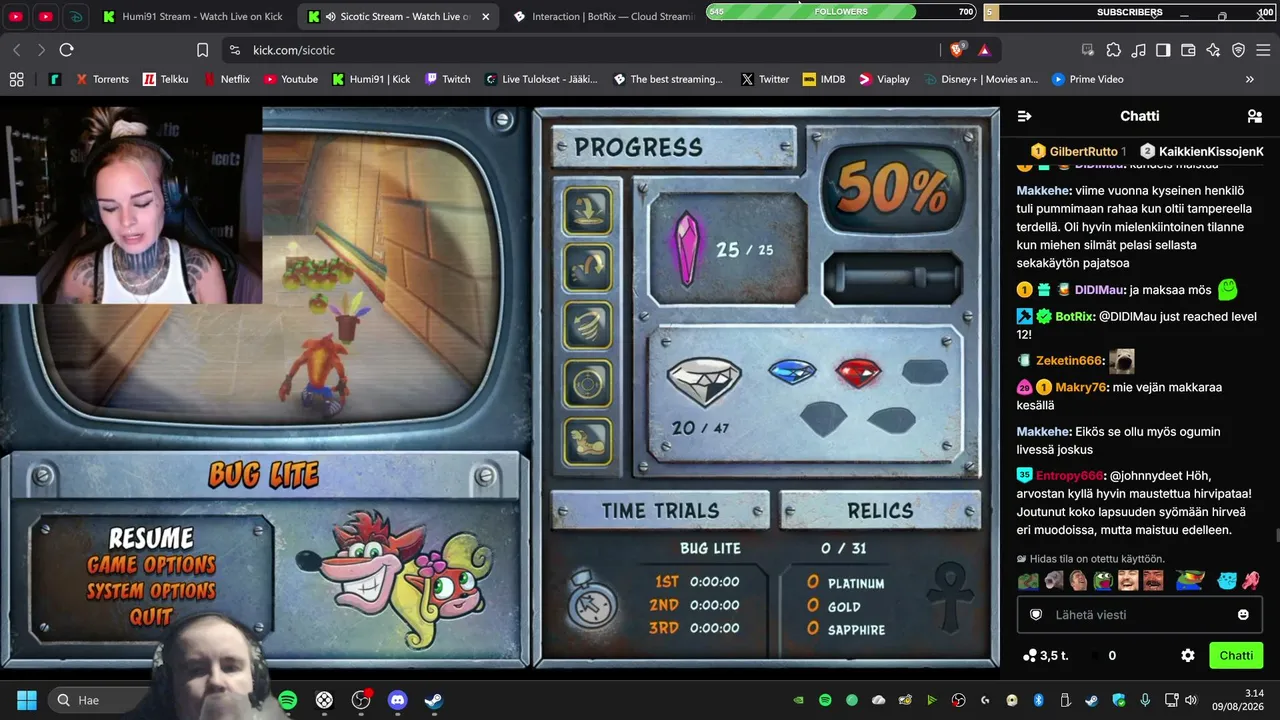The height and width of the screenshot is (720, 1280).
Task: Click username DIDIMau before 'ja maksaa mös'
Action: [1099, 290]
